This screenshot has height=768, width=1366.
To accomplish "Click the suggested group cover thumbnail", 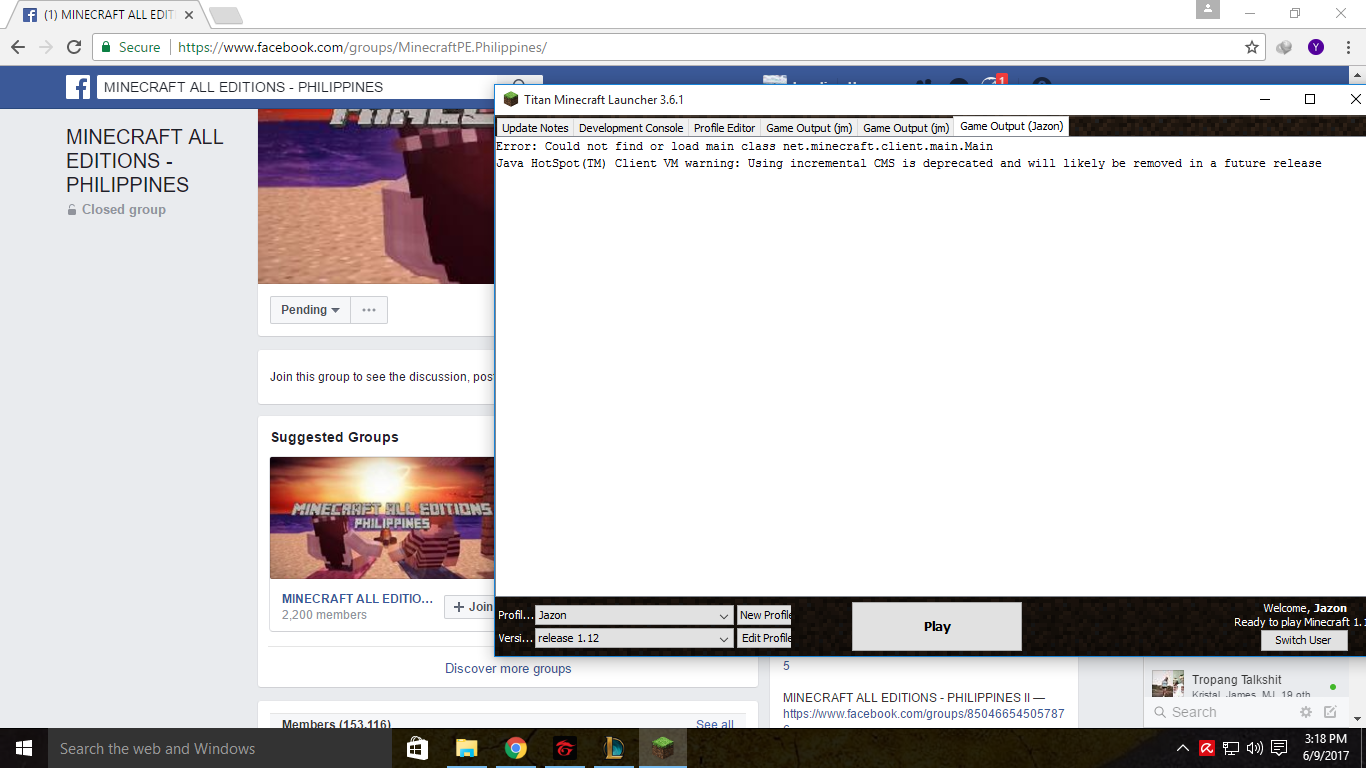I will coord(382,518).
